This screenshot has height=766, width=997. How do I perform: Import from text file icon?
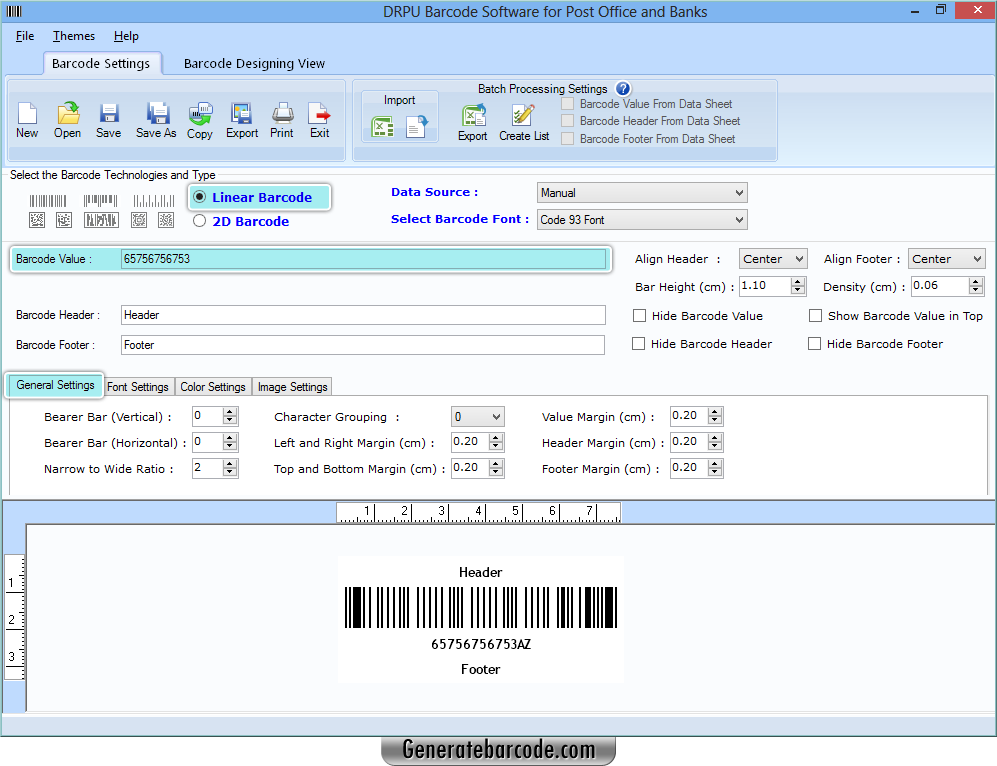pos(417,127)
